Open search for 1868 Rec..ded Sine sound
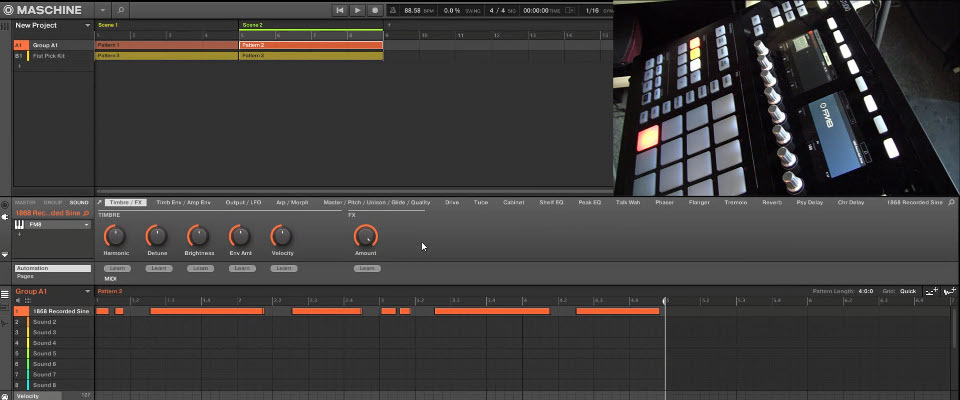The height and width of the screenshot is (400, 960). coord(86,213)
